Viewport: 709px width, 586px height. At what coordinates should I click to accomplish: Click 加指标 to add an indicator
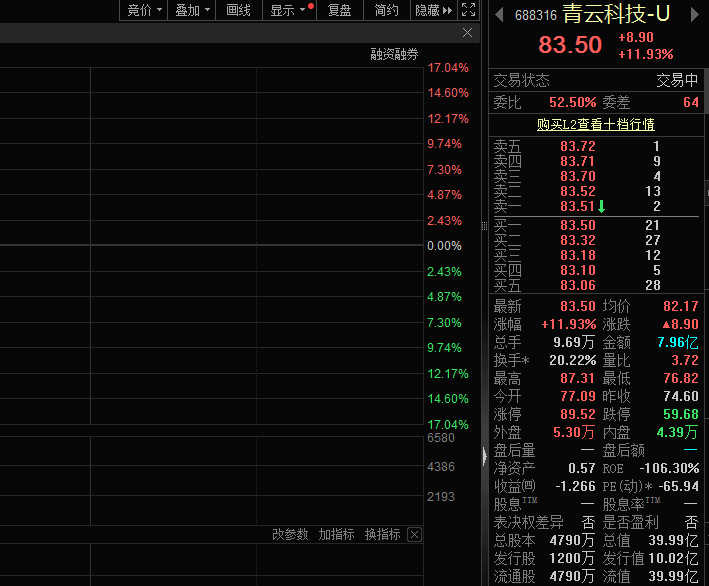[x=336, y=534]
